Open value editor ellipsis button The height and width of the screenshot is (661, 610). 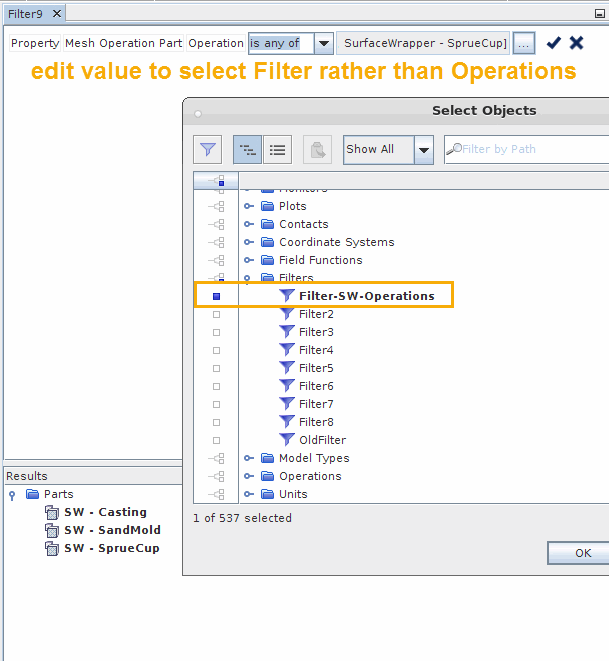pyautogui.click(x=524, y=43)
